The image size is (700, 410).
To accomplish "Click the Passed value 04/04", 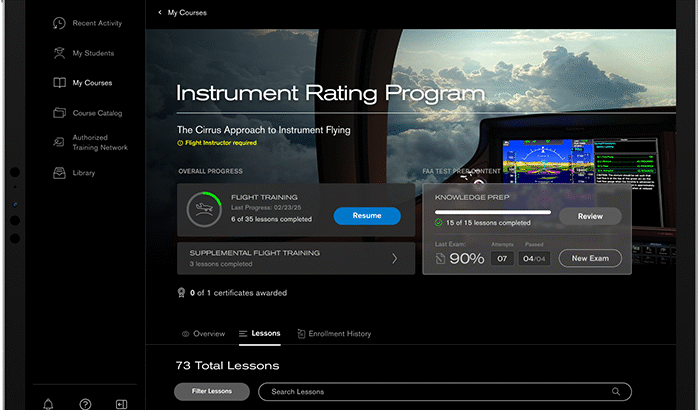I will [x=534, y=259].
